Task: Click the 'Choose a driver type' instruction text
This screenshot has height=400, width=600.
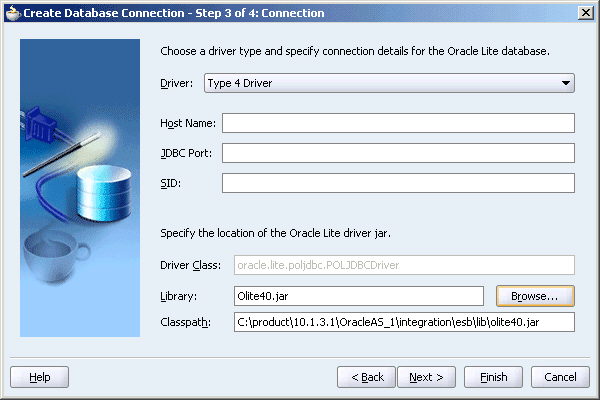Action: point(355,51)
